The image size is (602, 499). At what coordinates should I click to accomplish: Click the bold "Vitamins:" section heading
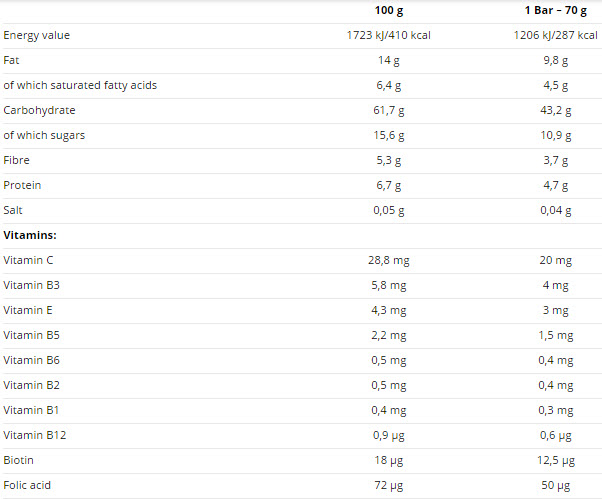click(30, 235)
